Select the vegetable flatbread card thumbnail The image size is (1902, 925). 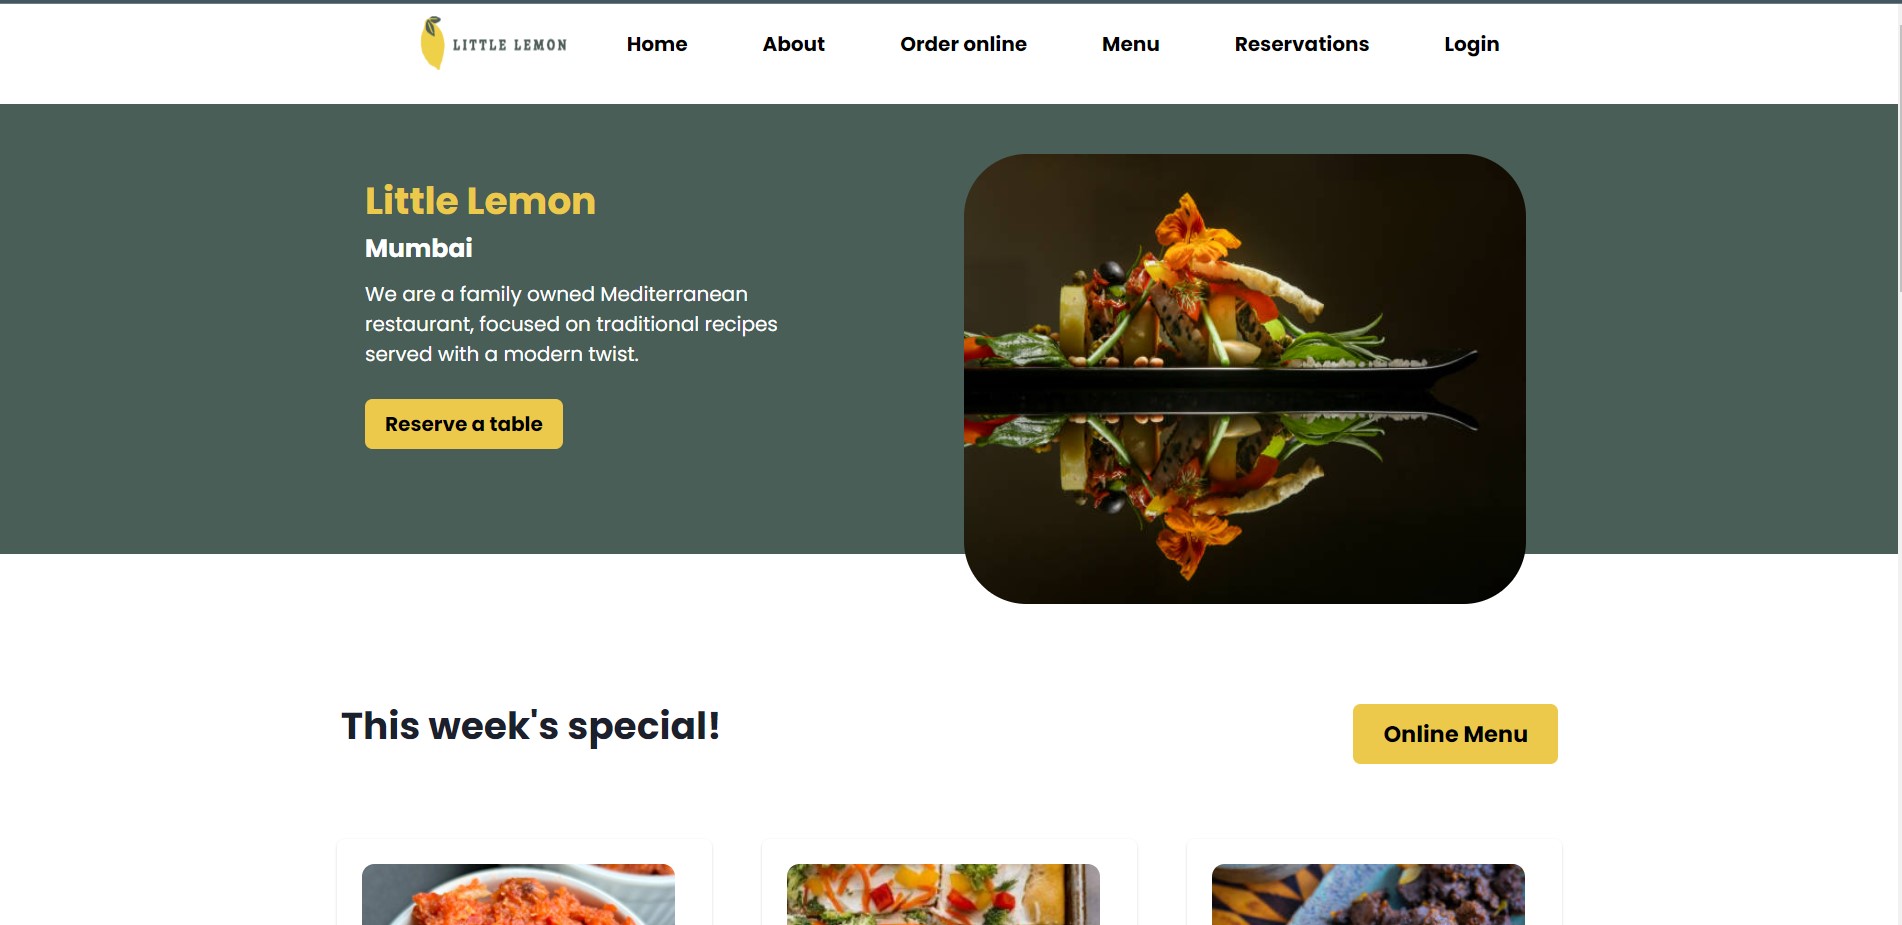tap(943, 894)
